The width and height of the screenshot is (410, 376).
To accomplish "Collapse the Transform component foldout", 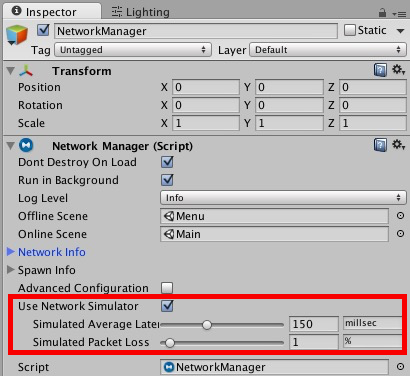I will pos(11,71).
